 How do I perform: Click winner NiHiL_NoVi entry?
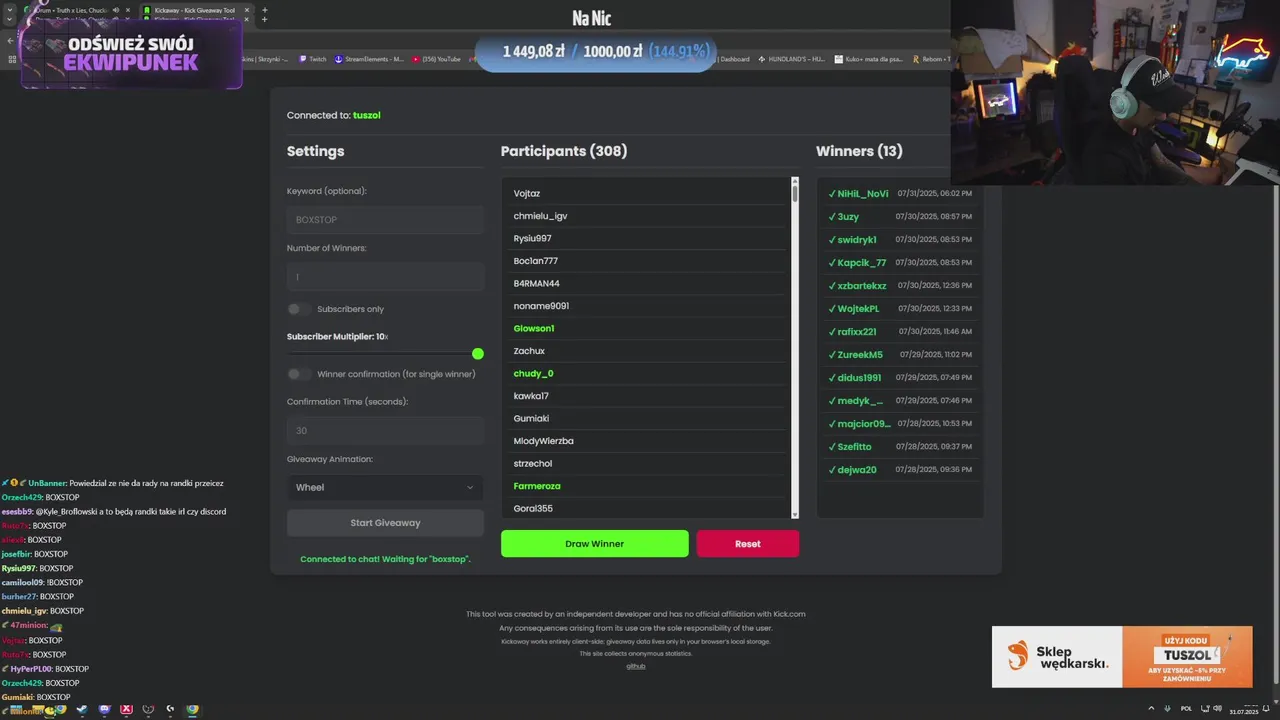coord(900,194)
